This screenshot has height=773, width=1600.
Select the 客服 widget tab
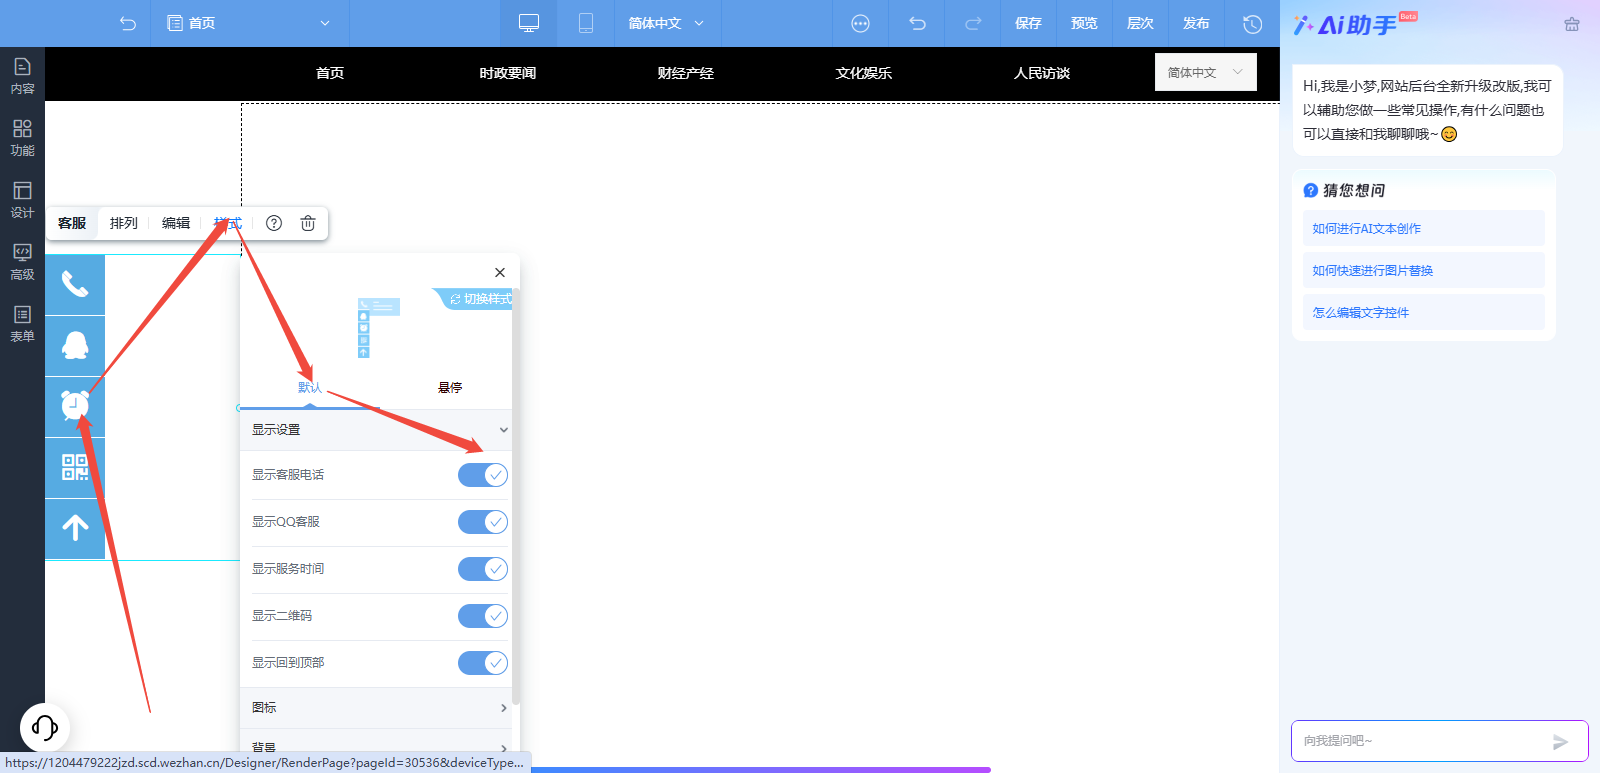click(72, 223)
